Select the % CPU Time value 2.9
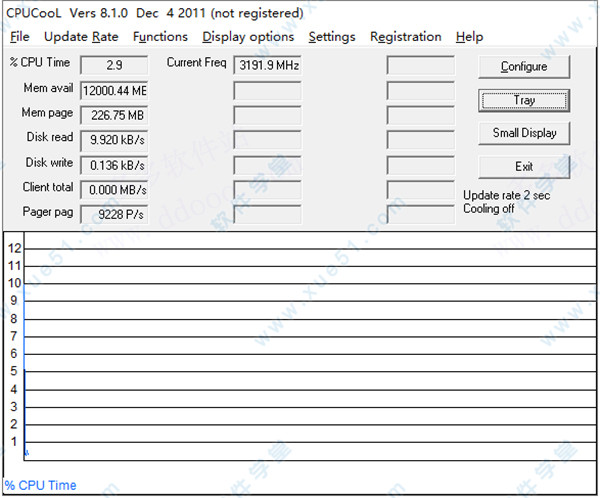The width and height of the screenshot is (600, 498). (x=114, y=65)
